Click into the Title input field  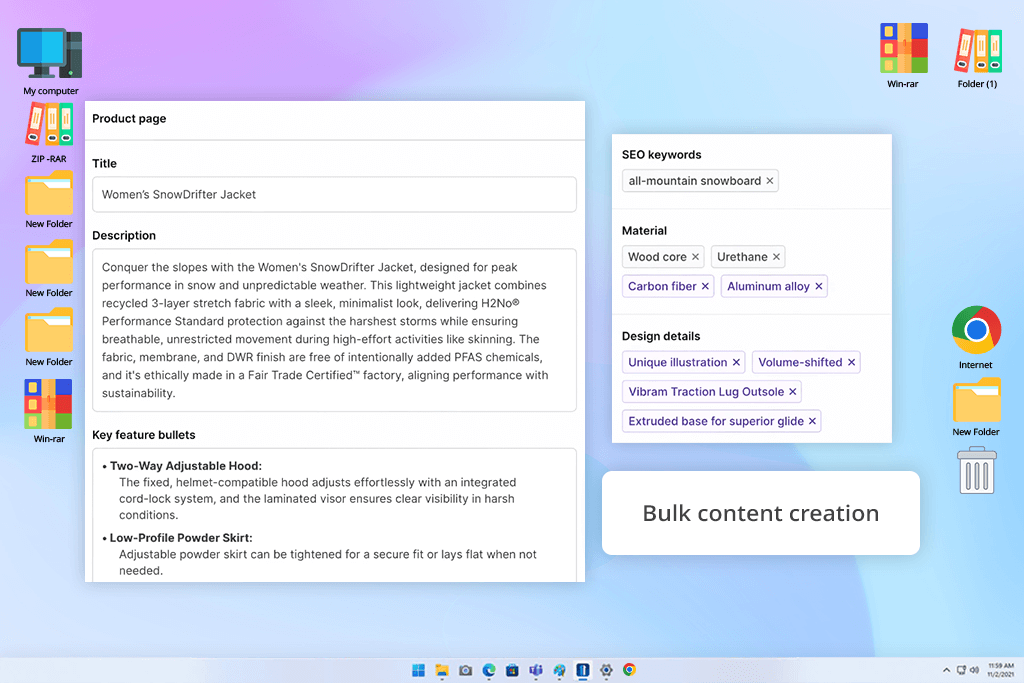click(x=334, y=195)
